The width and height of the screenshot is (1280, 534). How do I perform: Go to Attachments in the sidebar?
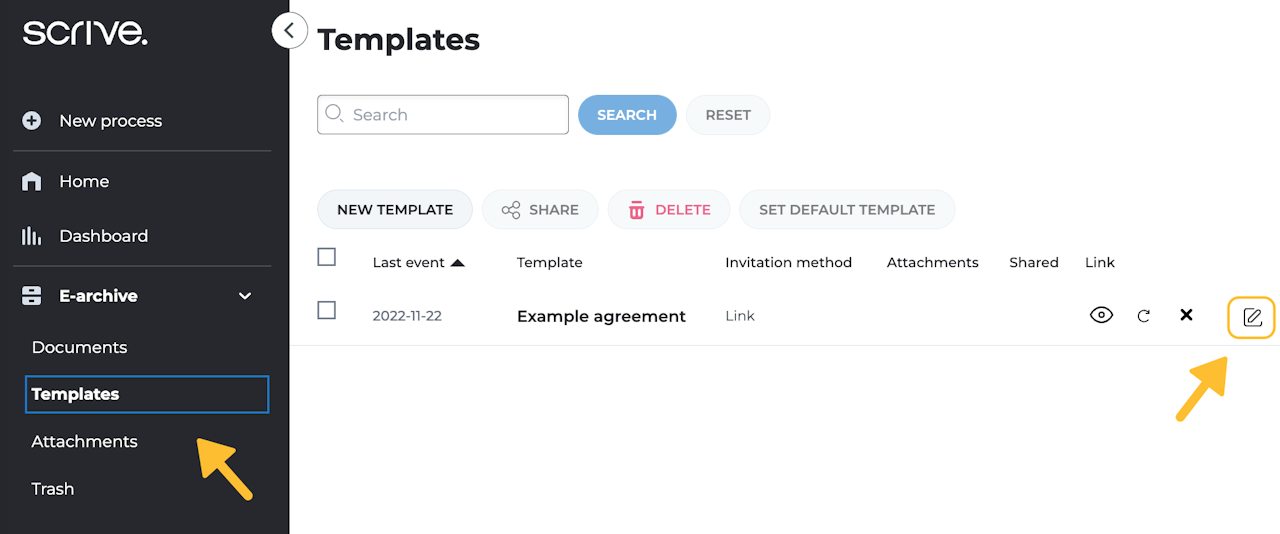tap(84, 441)
